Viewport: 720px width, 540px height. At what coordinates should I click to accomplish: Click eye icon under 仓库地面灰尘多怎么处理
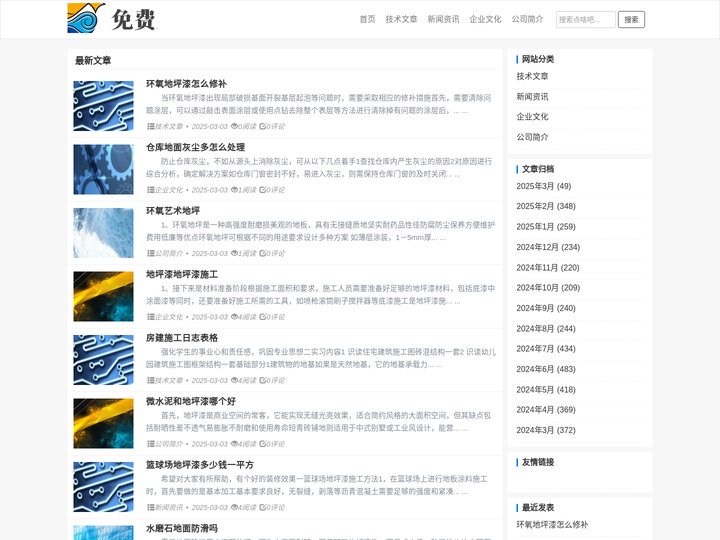pos(234,190)
